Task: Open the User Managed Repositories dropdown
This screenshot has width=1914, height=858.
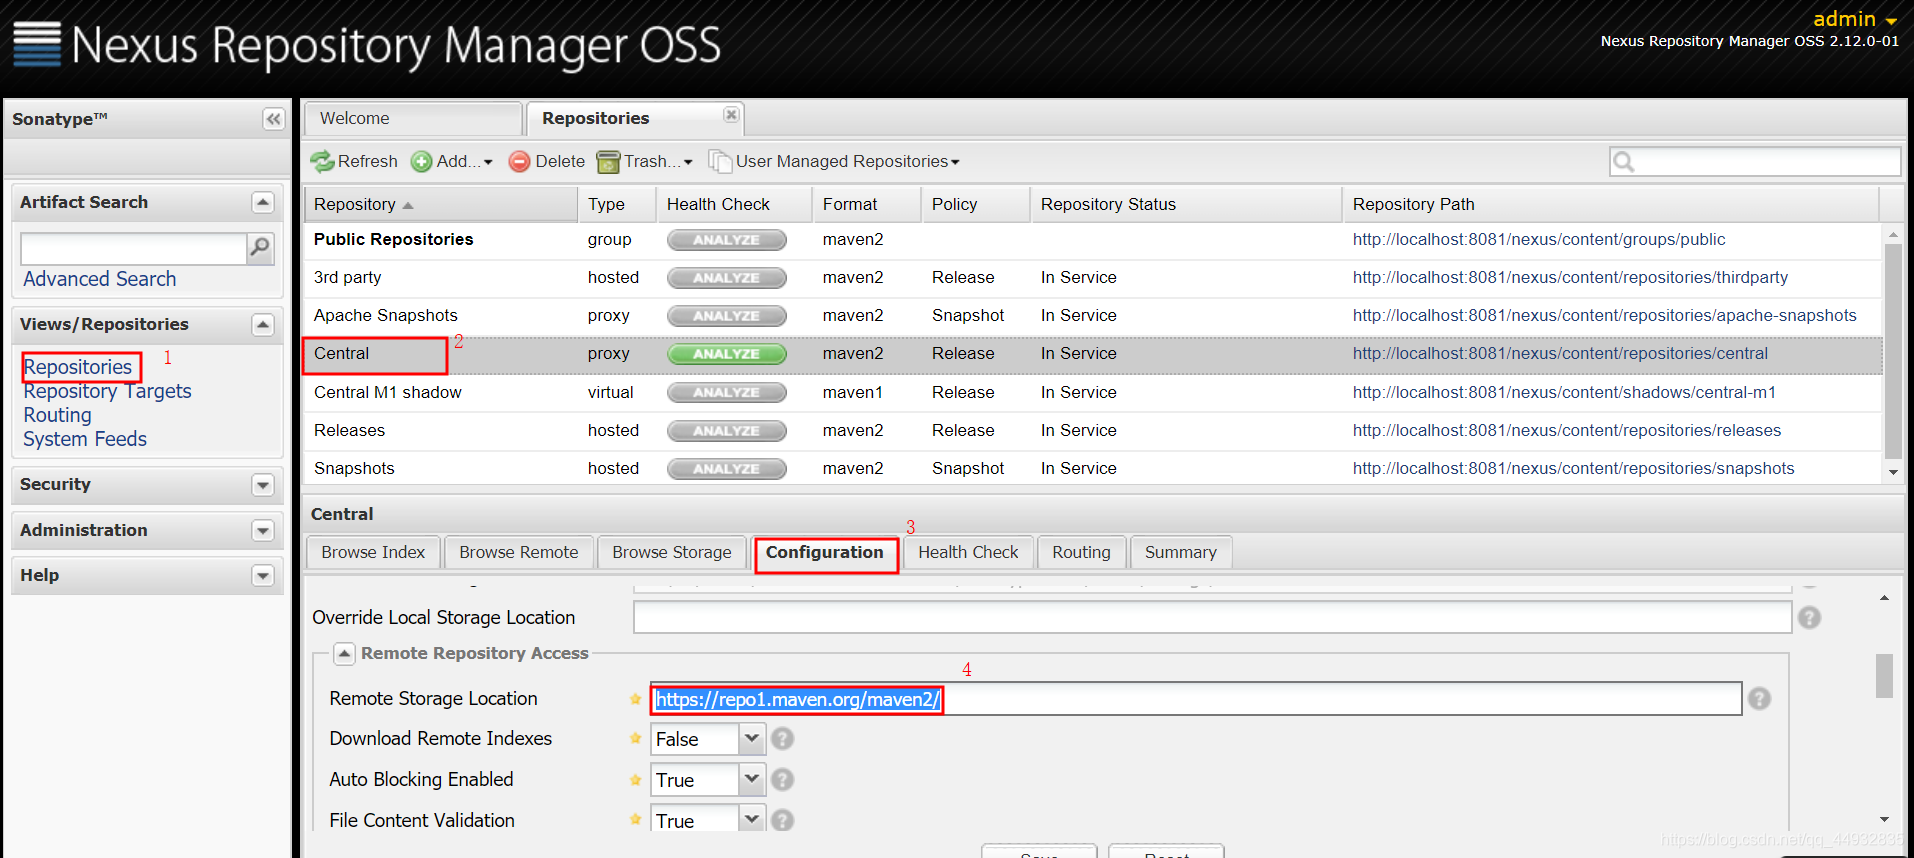Action: 834,161
